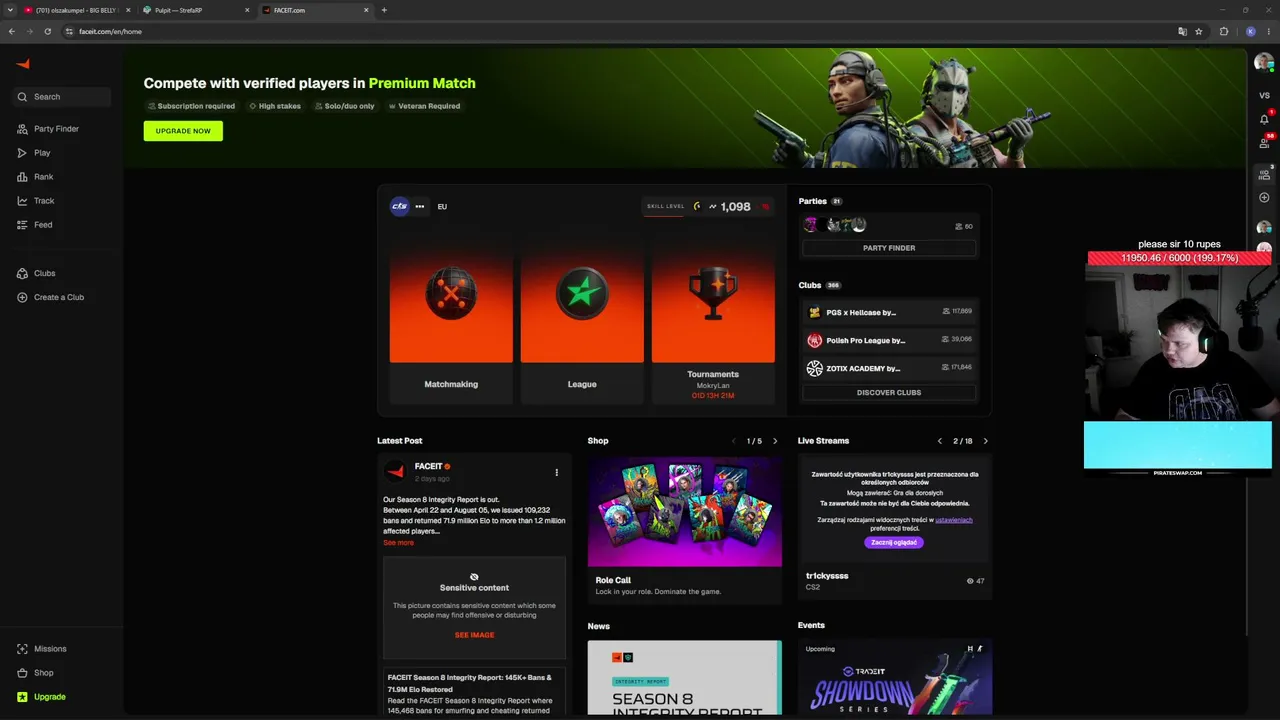This screenshot has width=1280, height=720.
Task: Open the Feed sidebar icon
Action: click(22, 225)
